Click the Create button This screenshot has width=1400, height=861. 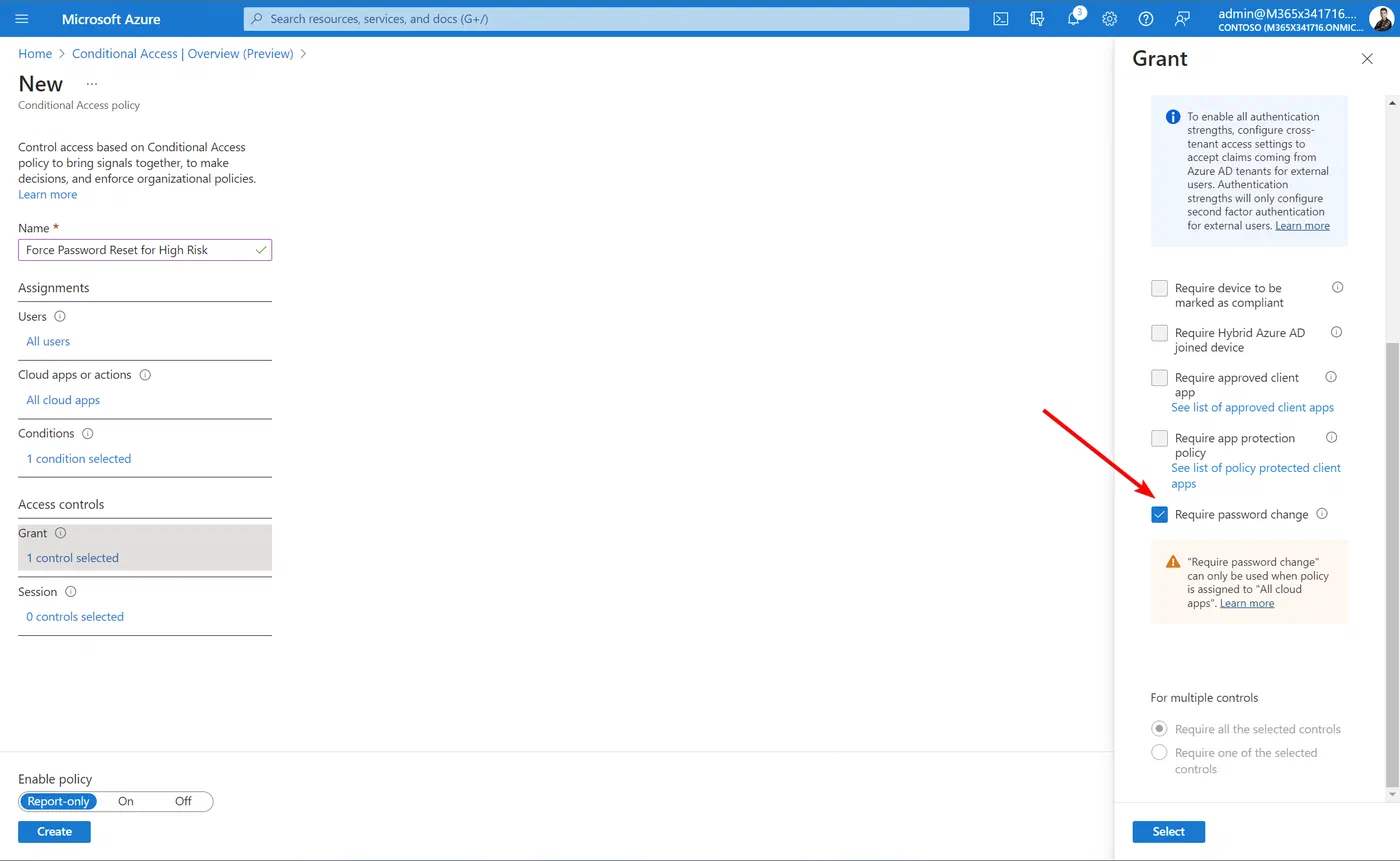(54, 831)
